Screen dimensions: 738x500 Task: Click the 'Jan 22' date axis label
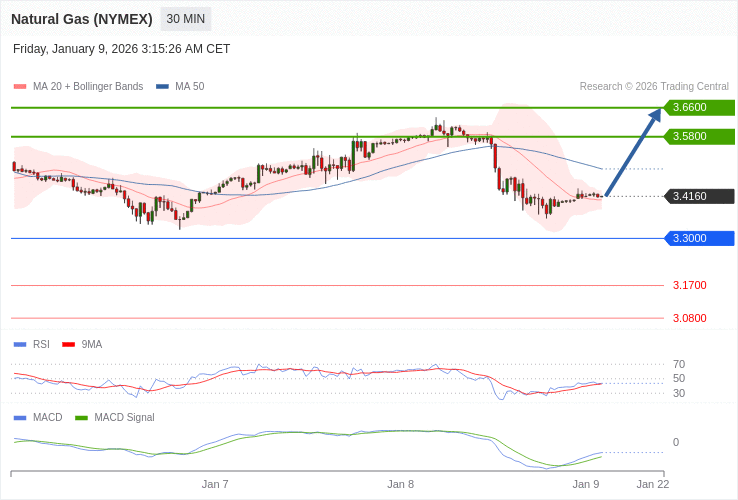(x=653, y=484)
